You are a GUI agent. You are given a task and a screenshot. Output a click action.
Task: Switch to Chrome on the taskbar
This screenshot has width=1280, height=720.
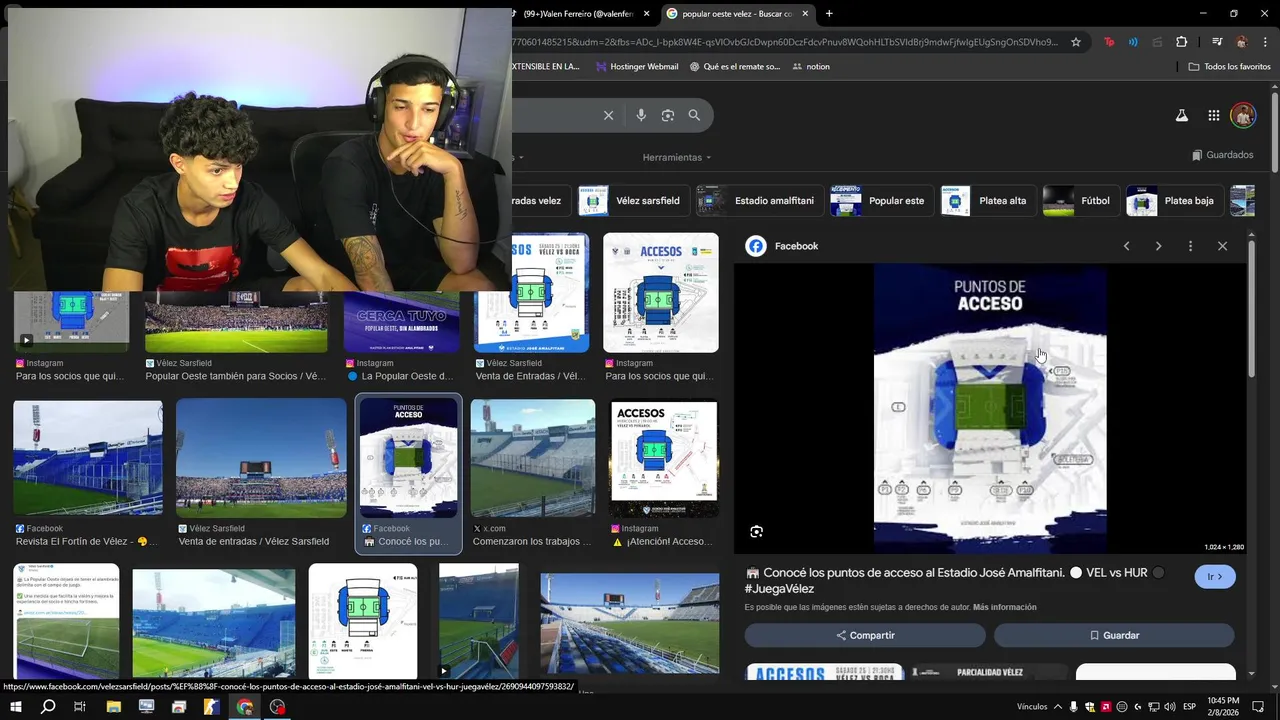245,707
